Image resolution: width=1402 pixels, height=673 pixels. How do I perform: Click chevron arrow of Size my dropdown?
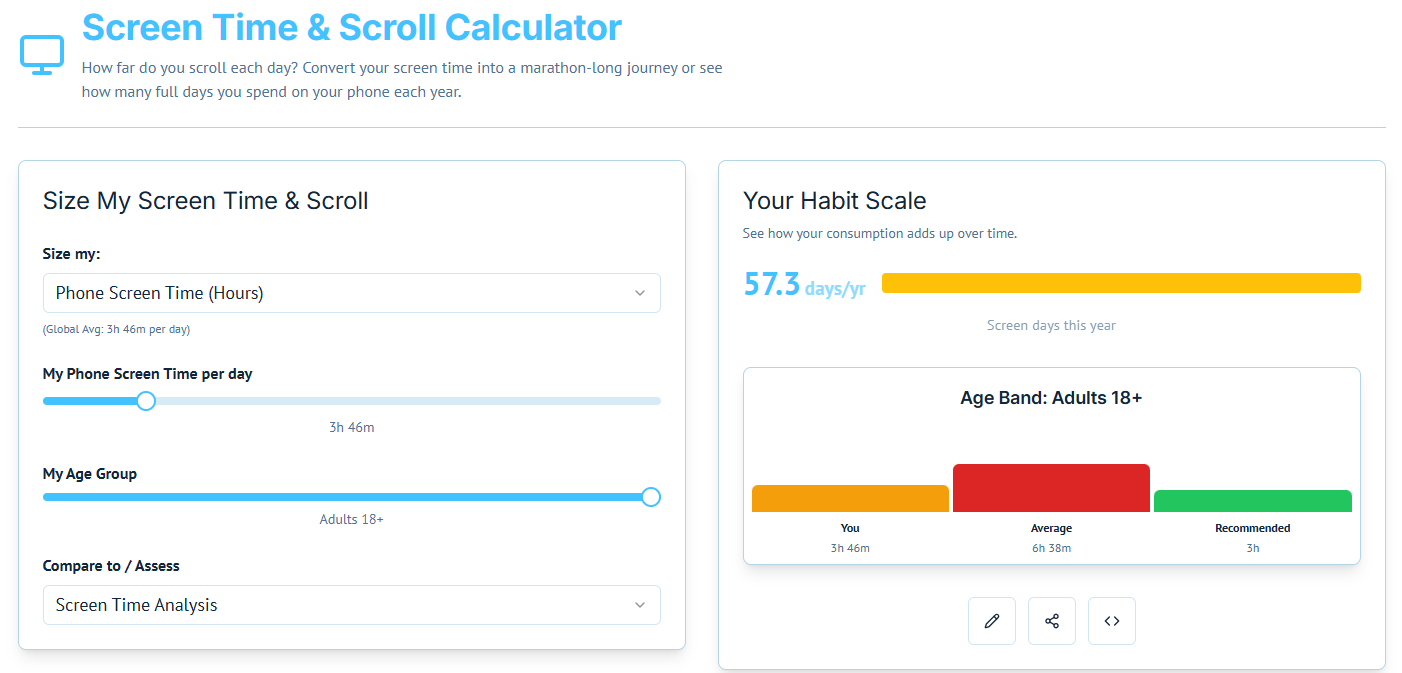point(640,293)
